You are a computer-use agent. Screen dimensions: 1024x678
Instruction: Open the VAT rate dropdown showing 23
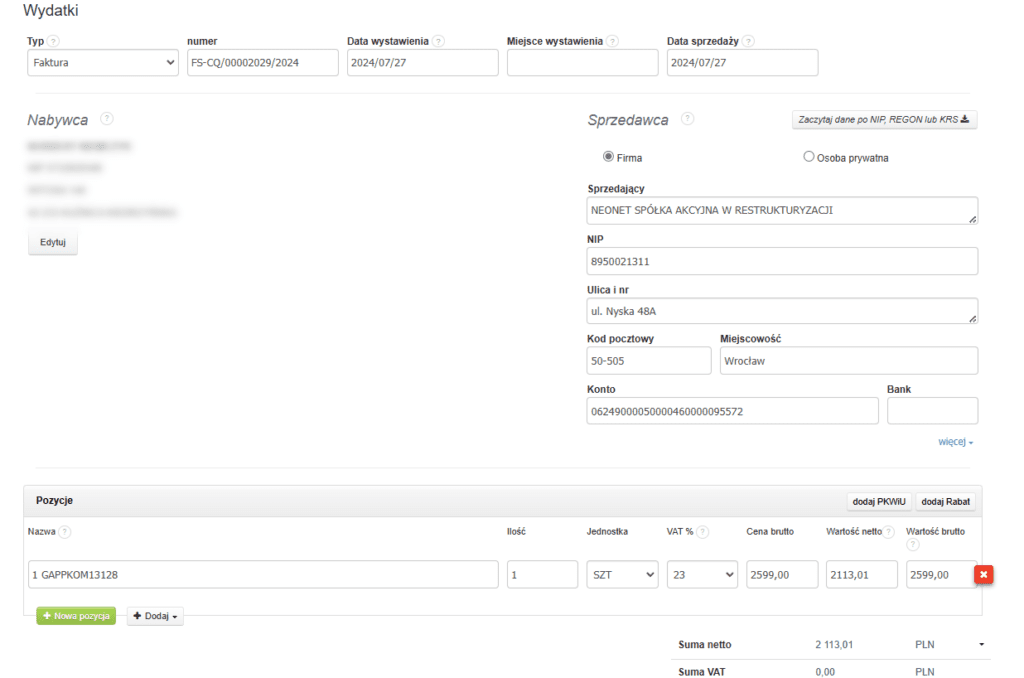702,574
